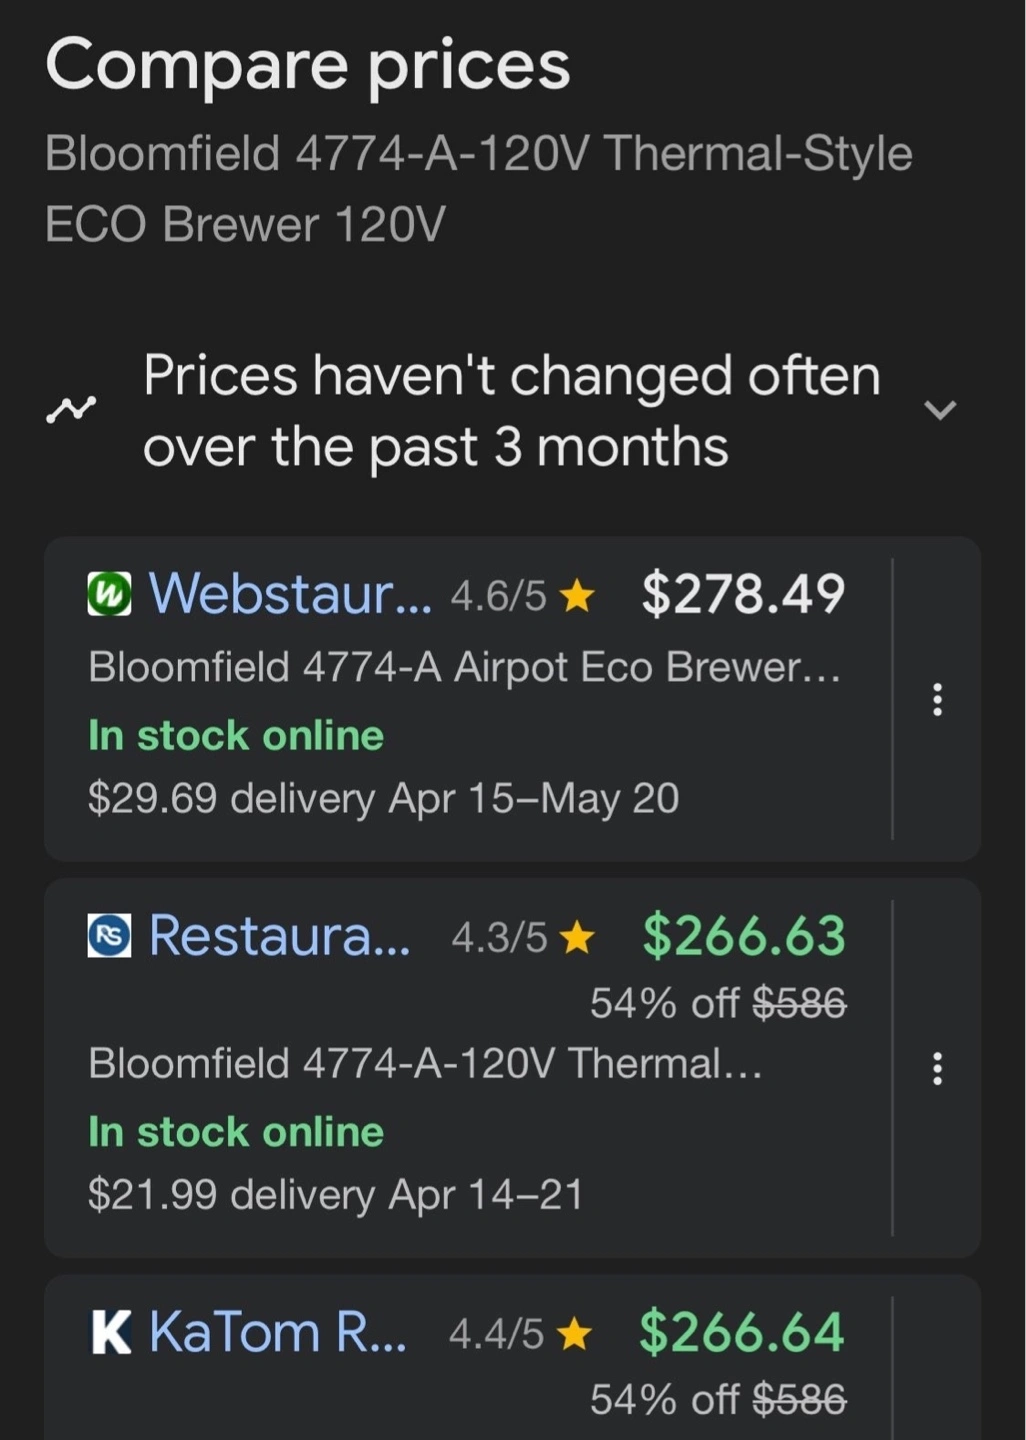Click the $29.69 delivery info line
Image resolution: width=1026 pixels, height=1440 pixels.
click(x=383, y=798)
